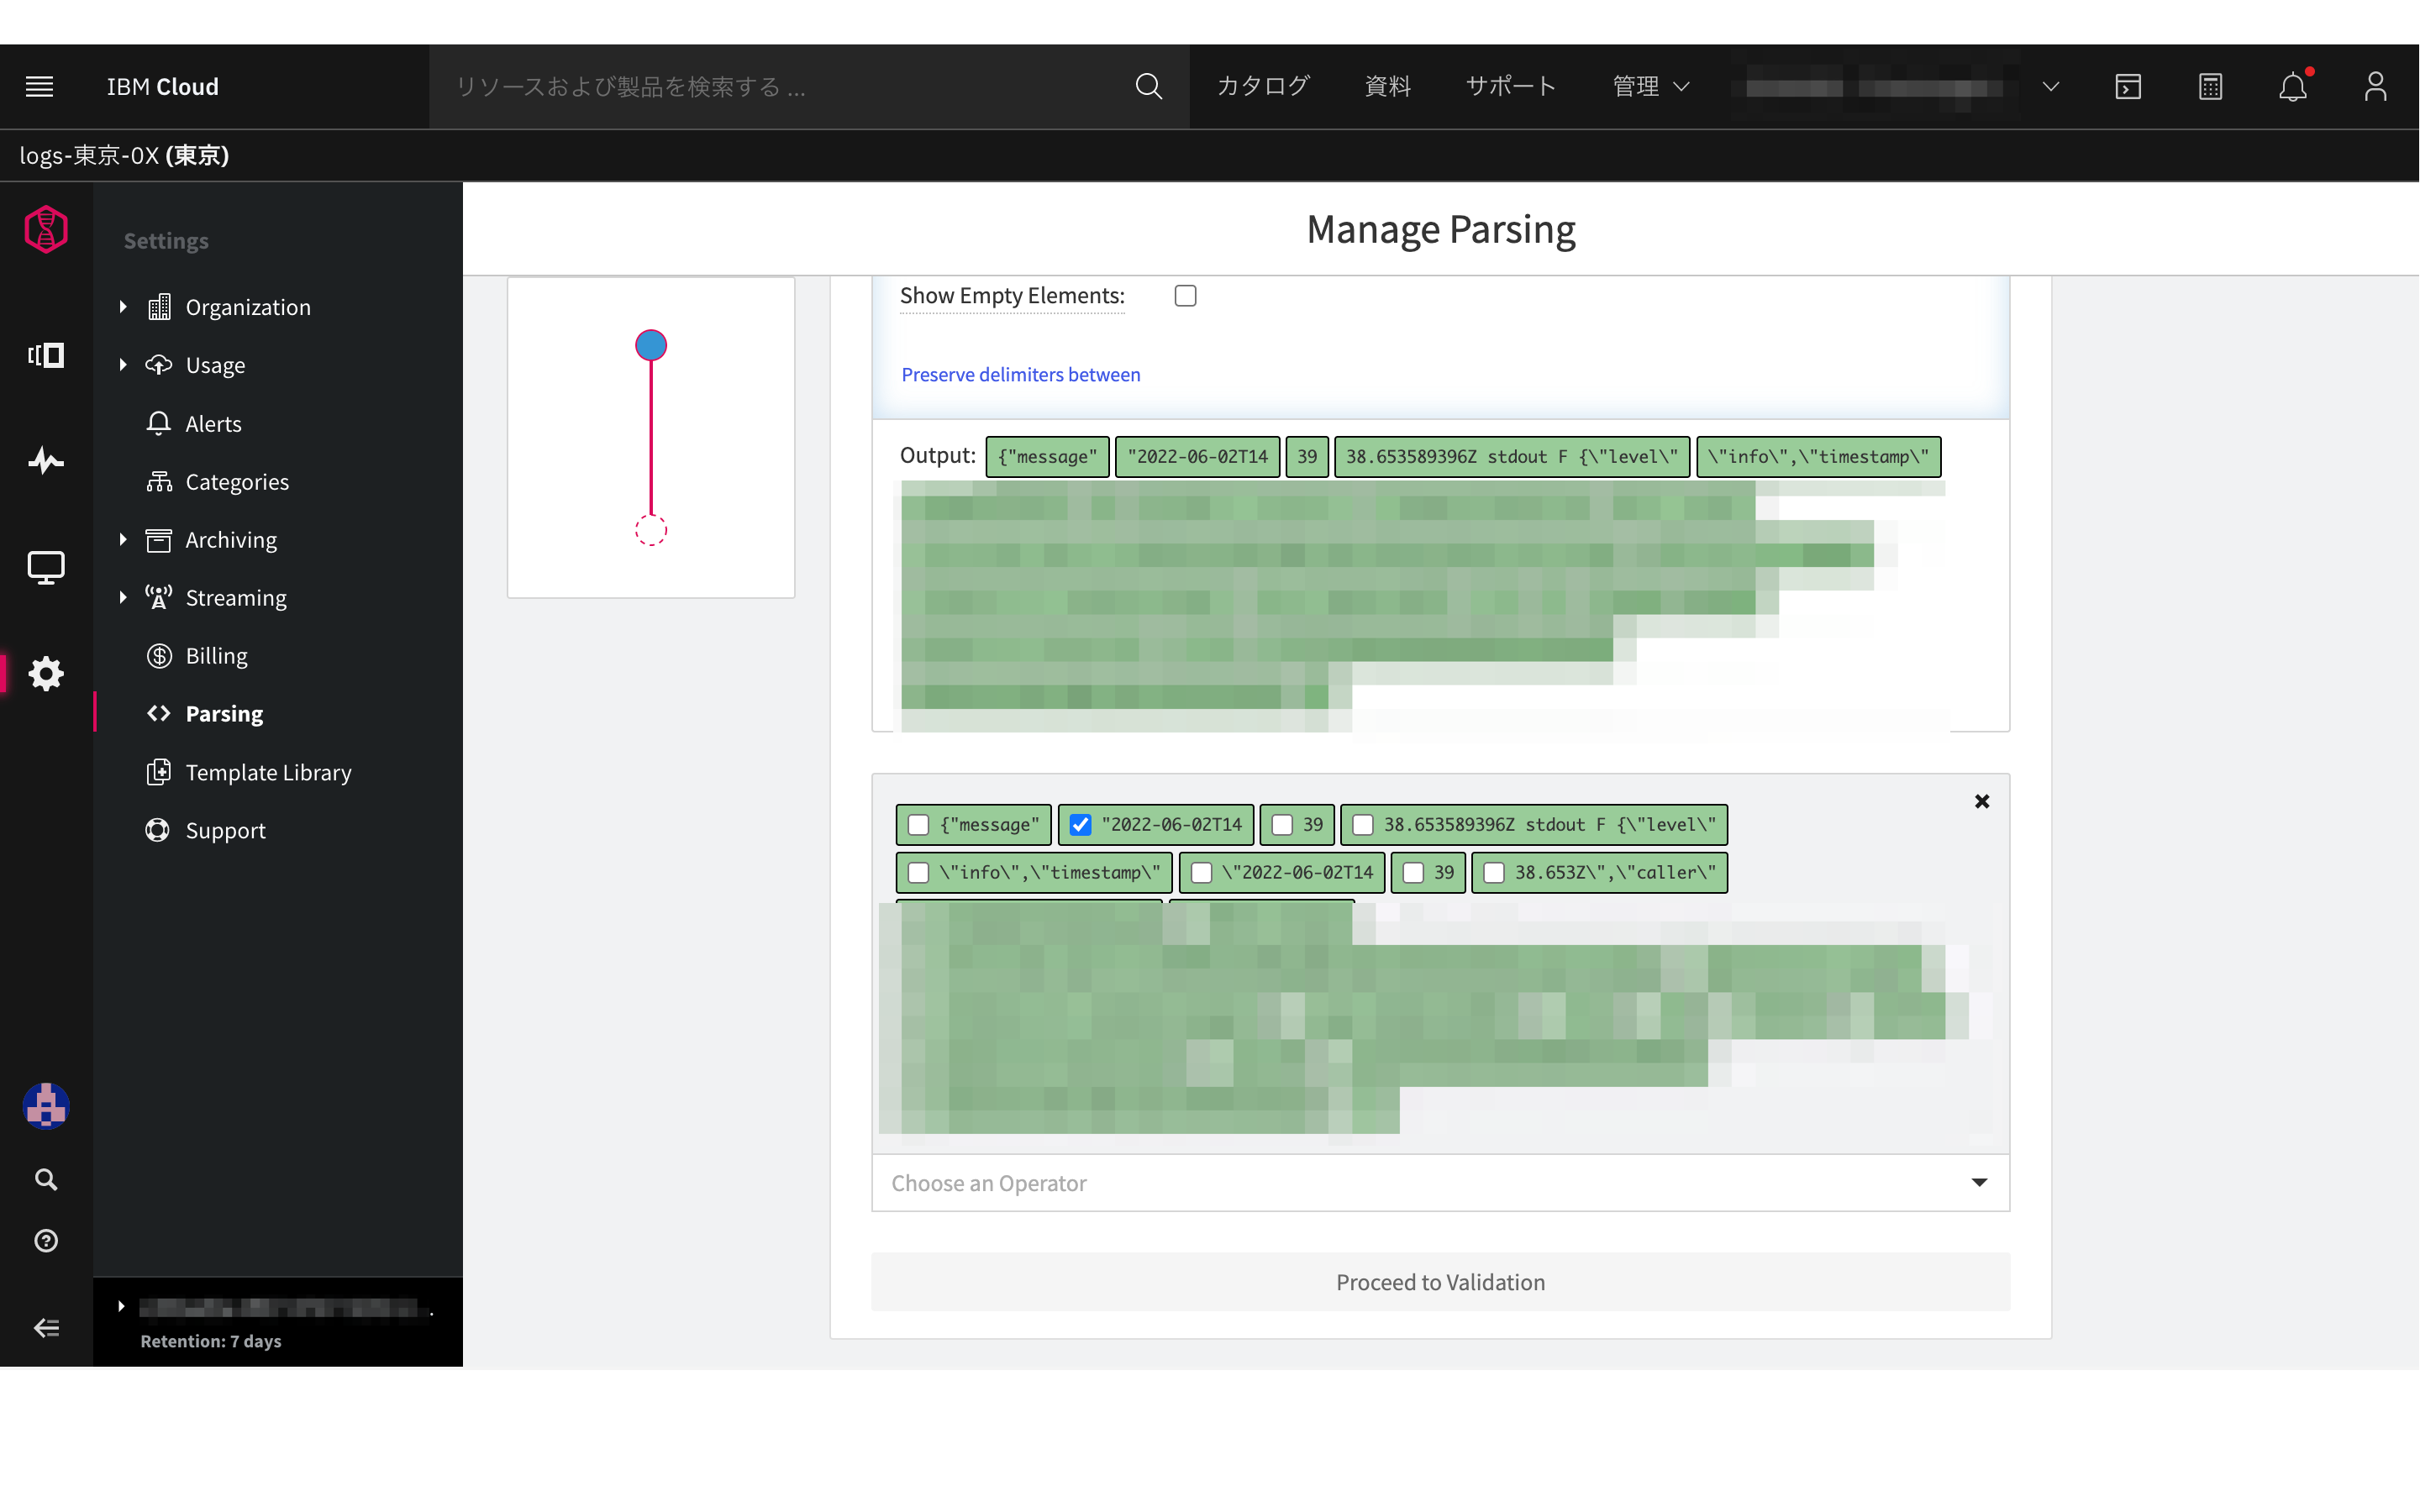Select Billing in the Settings menu

pyautogui.click(x=216, y=656)
